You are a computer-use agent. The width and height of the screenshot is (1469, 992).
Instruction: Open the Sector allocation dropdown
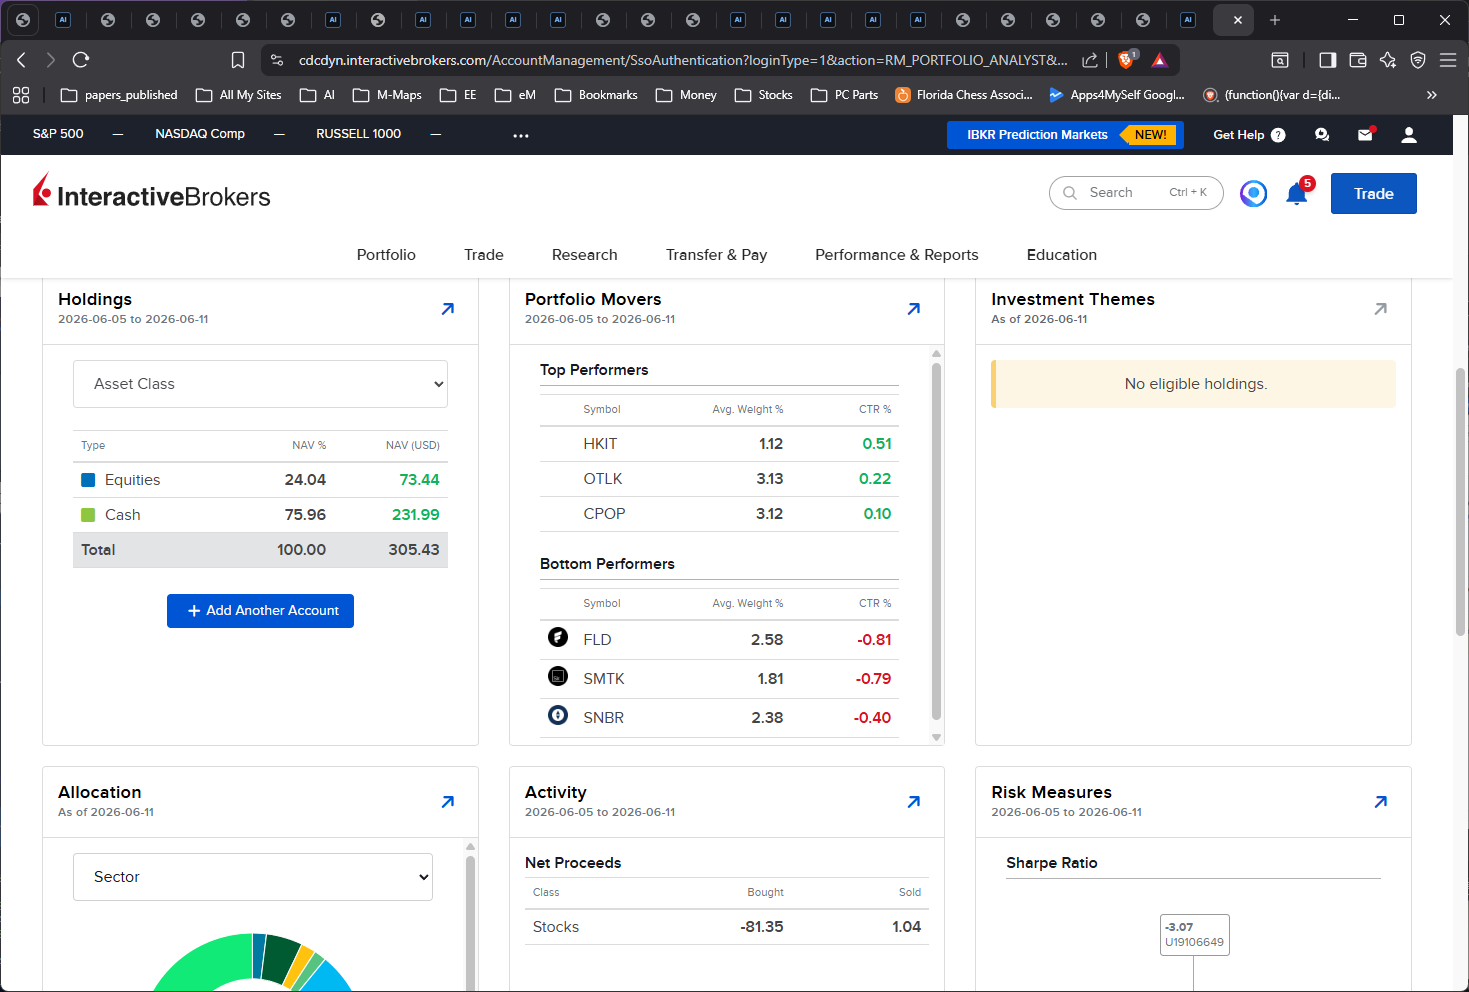[253, 877]
